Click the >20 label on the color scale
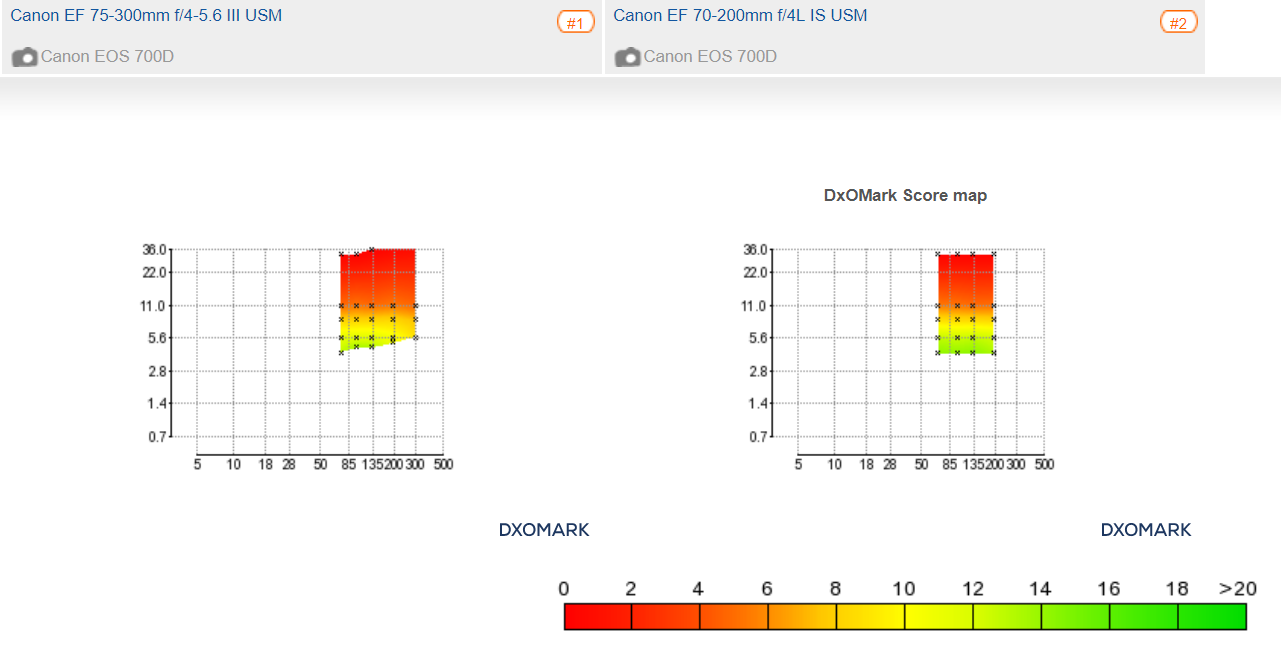This screenshot has height=663, width=1281. click(1237, 589)
